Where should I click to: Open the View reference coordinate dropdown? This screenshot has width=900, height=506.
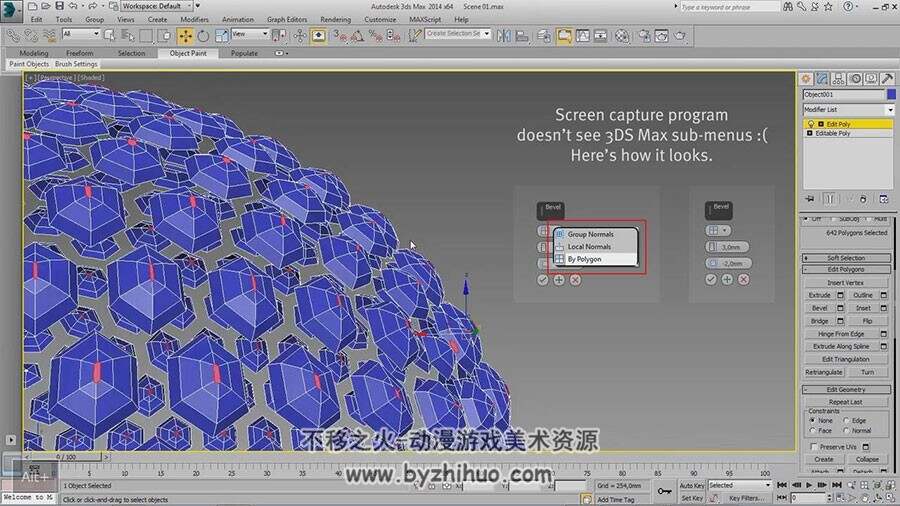tap(250, 34)
